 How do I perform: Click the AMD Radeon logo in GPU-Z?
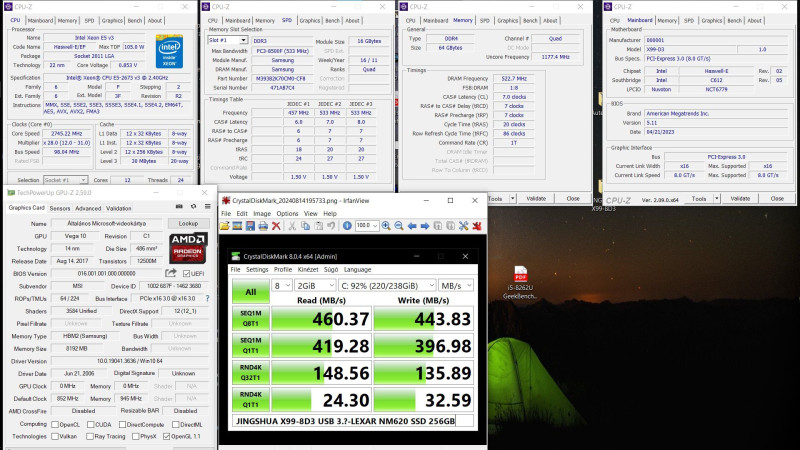tap(188, 248)
